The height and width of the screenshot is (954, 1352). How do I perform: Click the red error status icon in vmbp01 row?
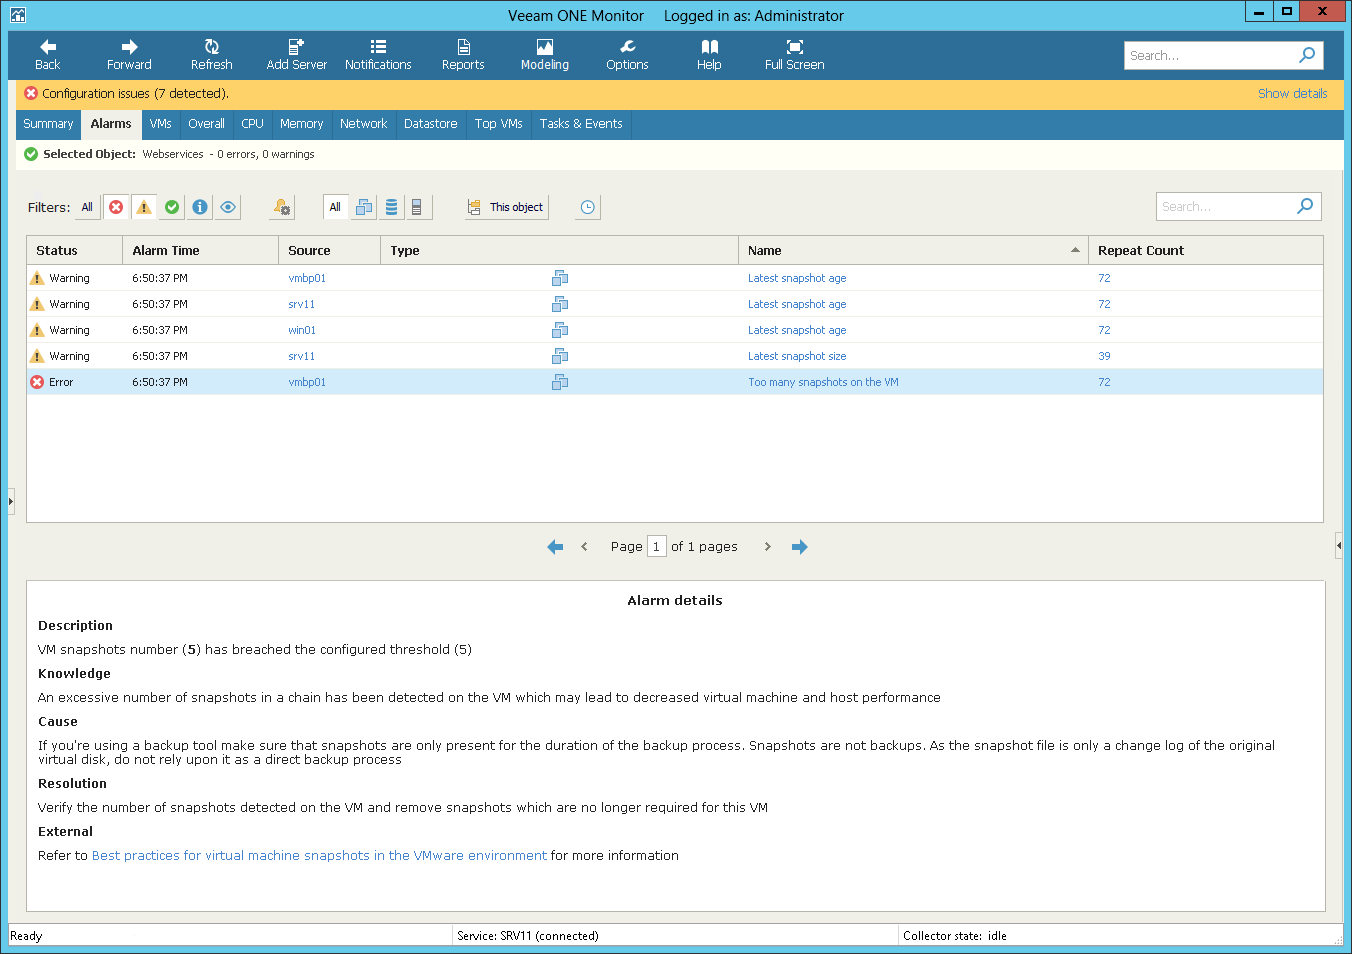(37, 382)
